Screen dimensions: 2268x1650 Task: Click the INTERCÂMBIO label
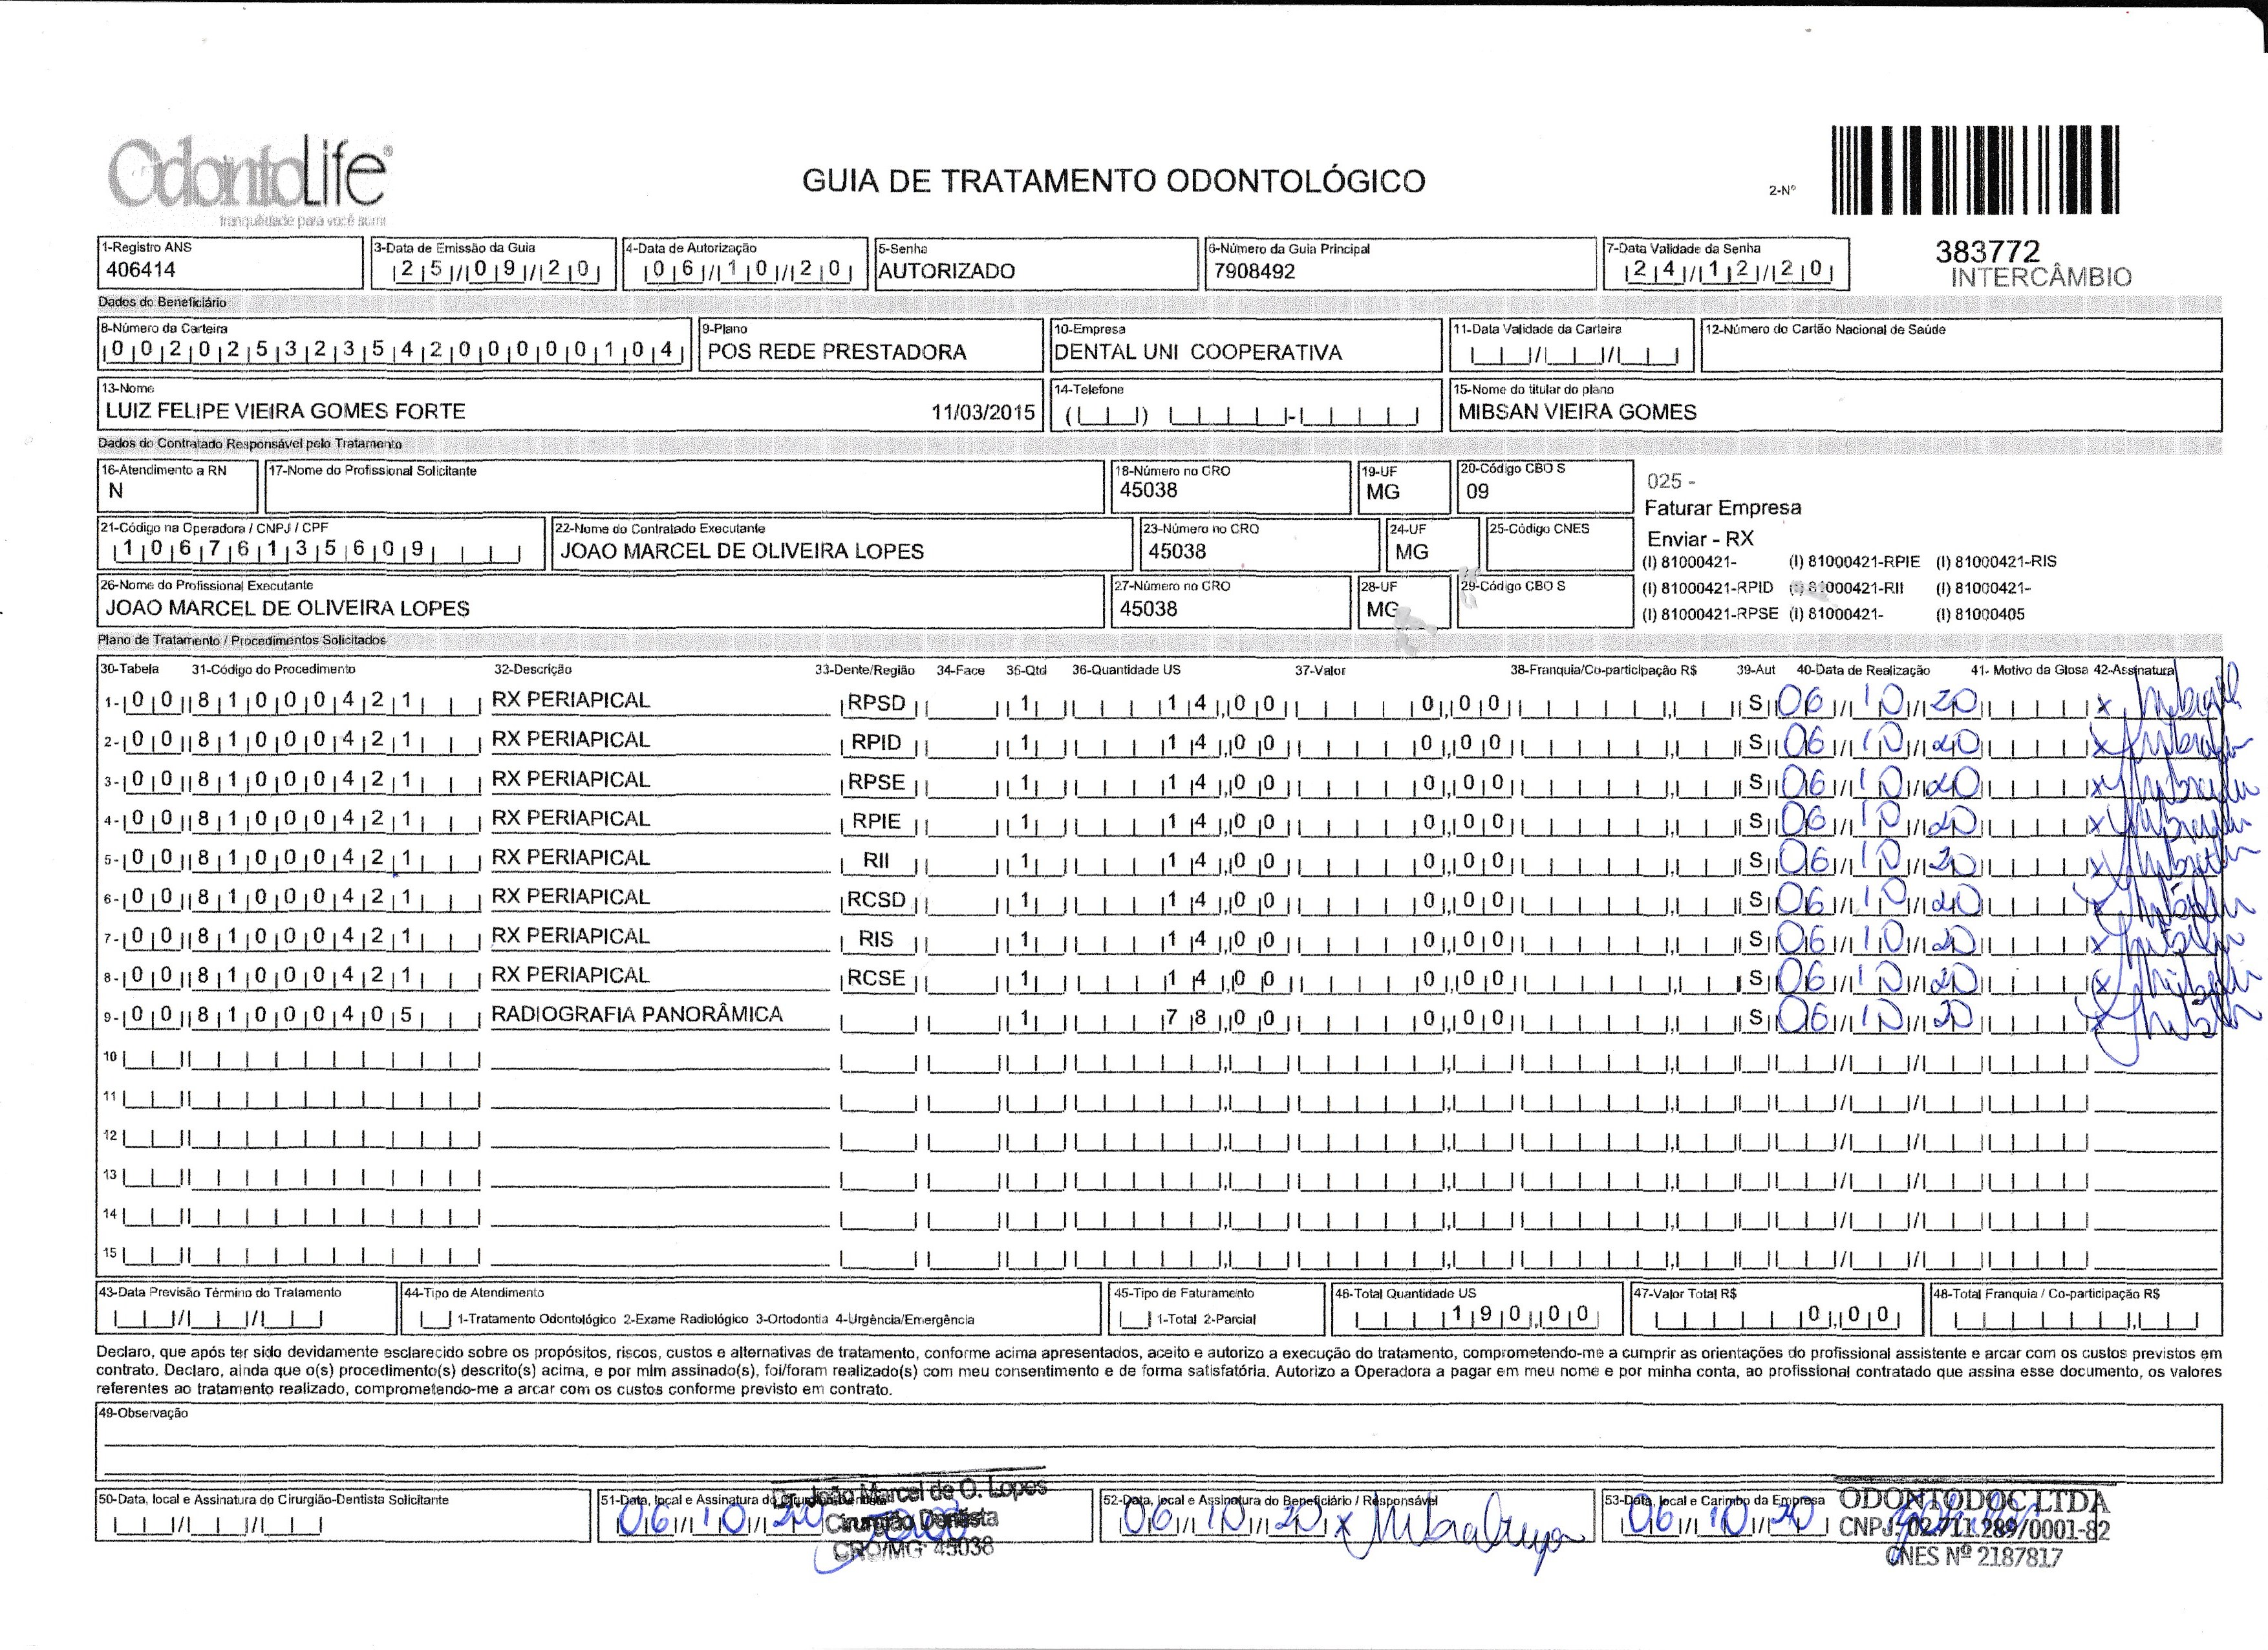(2040, 278)
